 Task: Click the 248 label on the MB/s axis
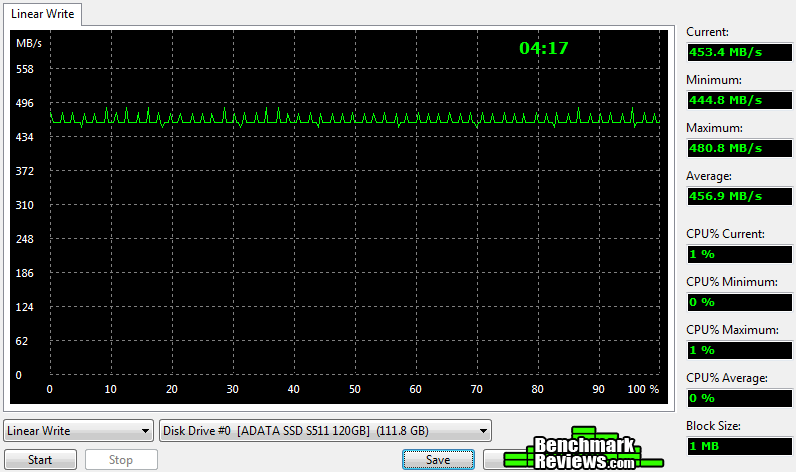[24, 239]
